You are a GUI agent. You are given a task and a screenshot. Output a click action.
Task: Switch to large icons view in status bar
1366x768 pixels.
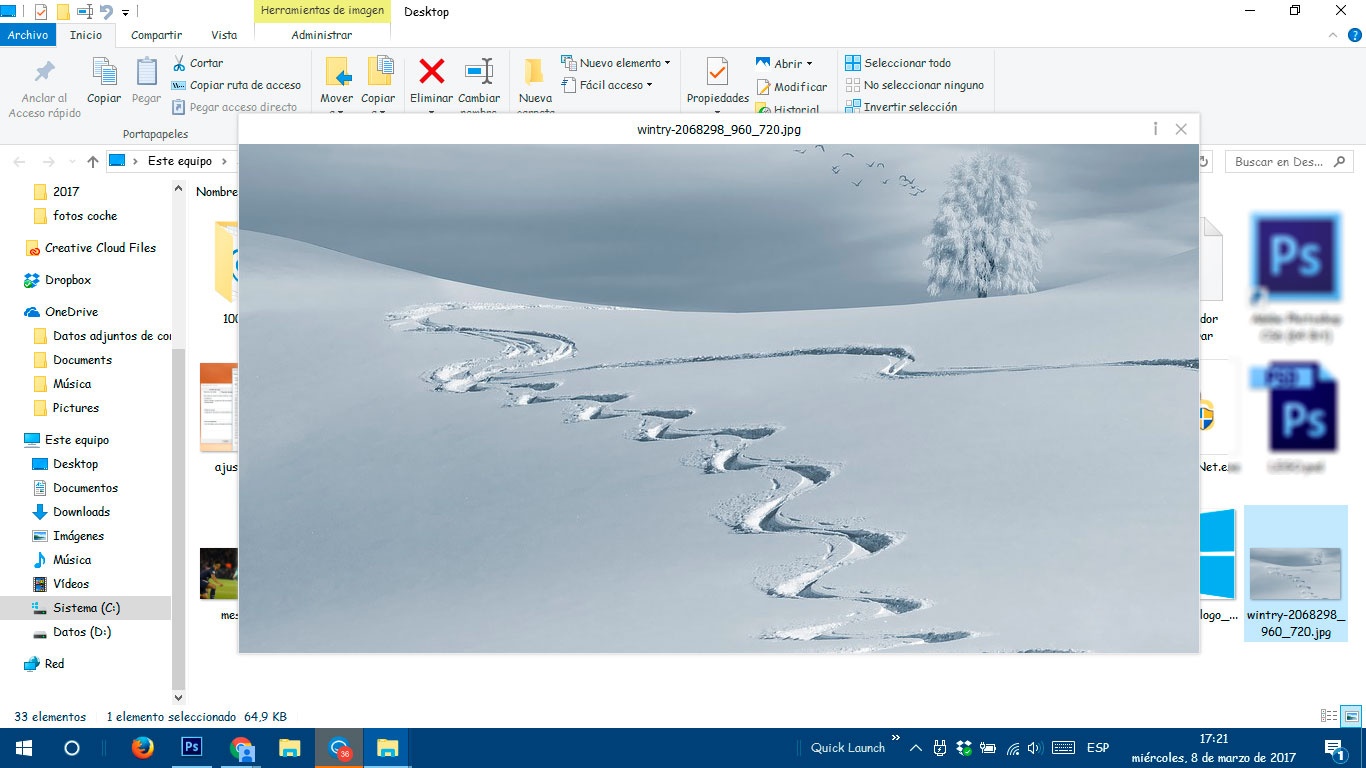[x=1351, y=716]
